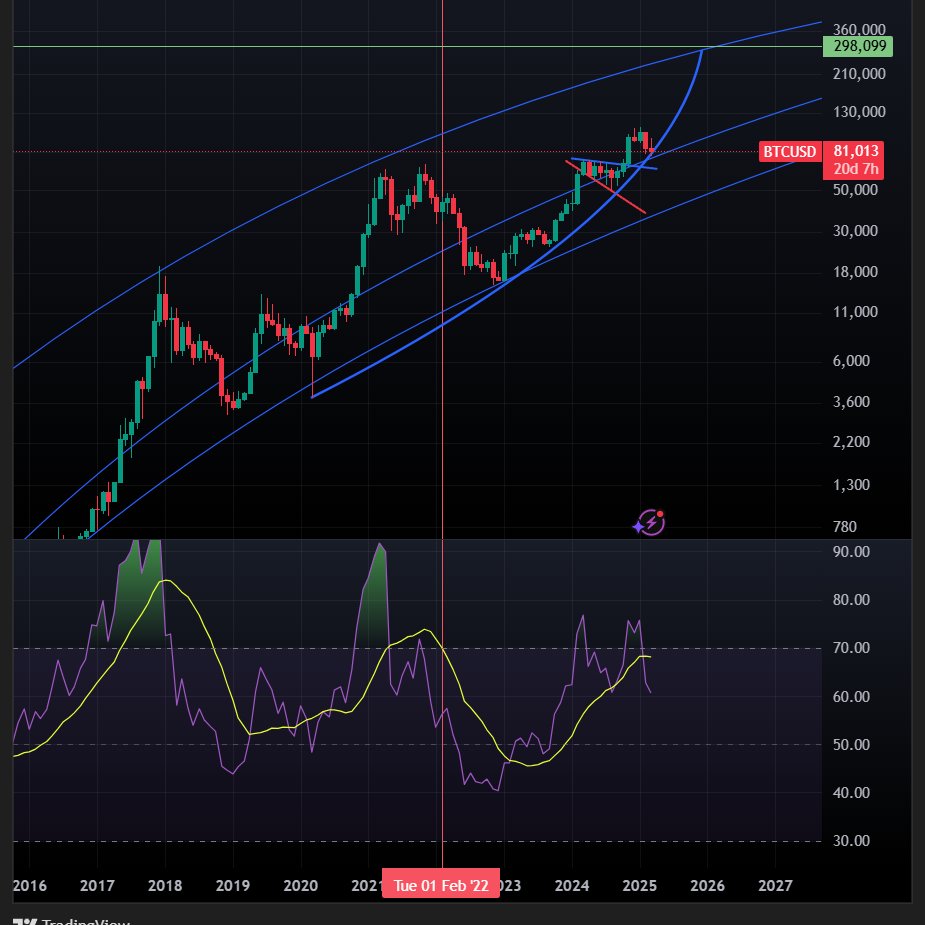
Task: Click the 60.00 RSI scale value
Action: (851, 697)
